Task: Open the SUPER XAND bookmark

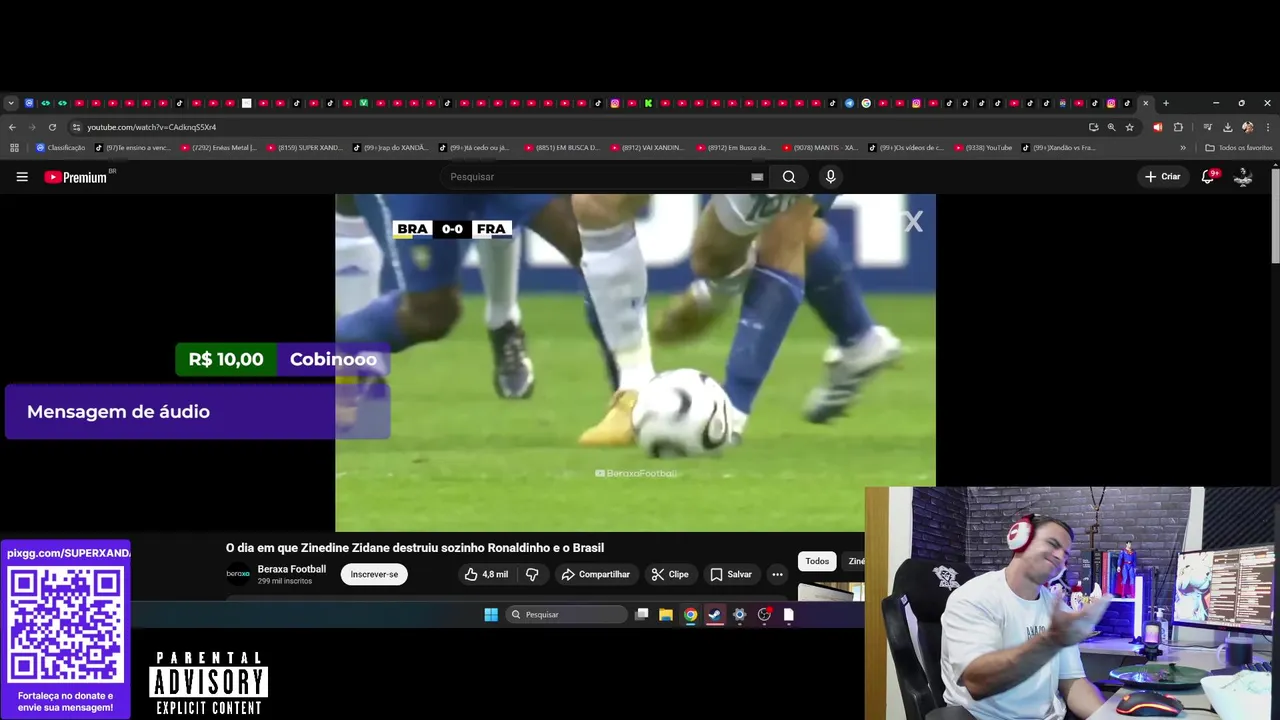Action: 305,148
